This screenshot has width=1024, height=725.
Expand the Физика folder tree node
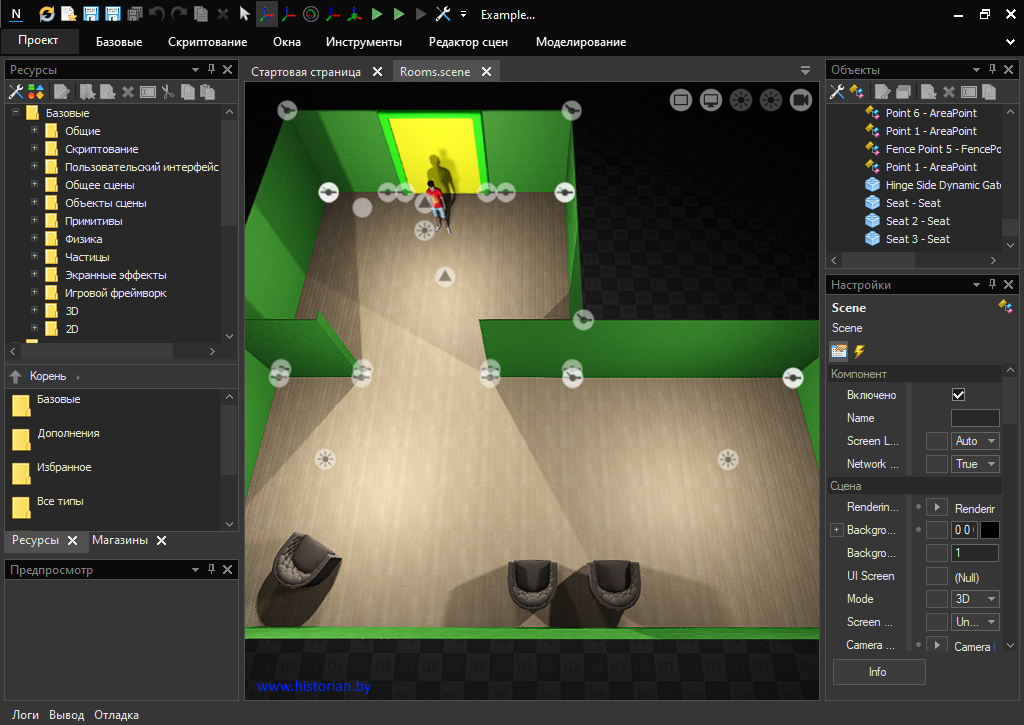pyautogui.click(x=35, y=239)
